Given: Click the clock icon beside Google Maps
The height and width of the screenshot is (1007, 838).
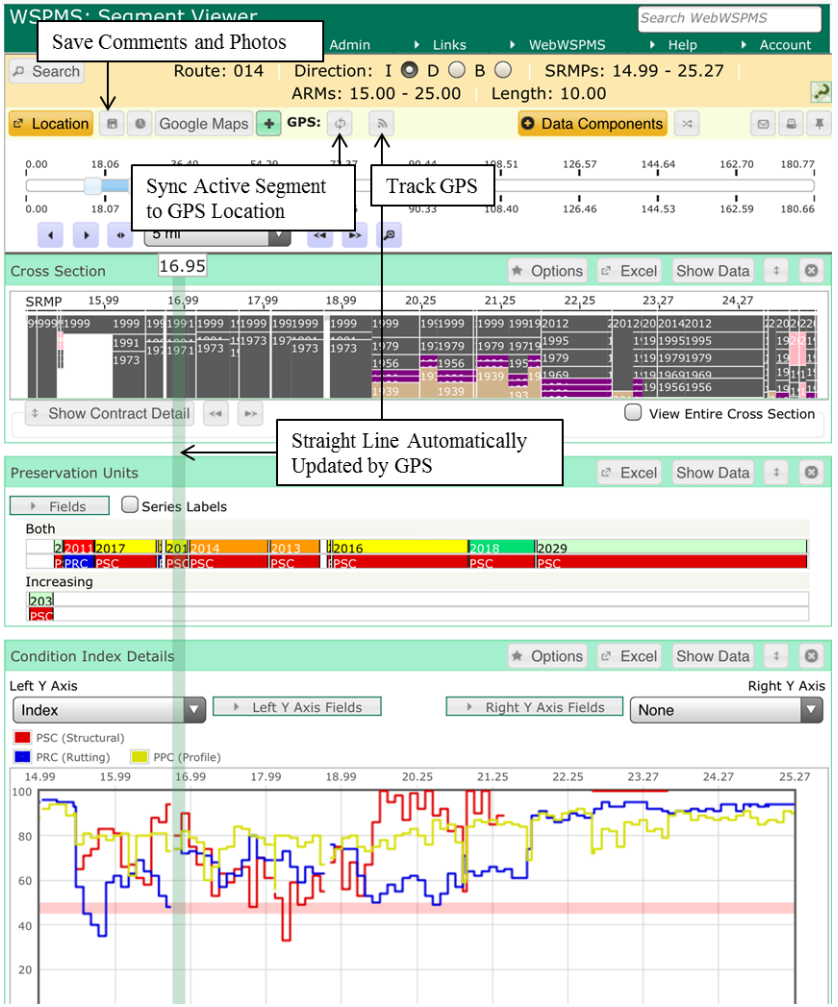Looking at the screenshot, I should coord(139,124).
